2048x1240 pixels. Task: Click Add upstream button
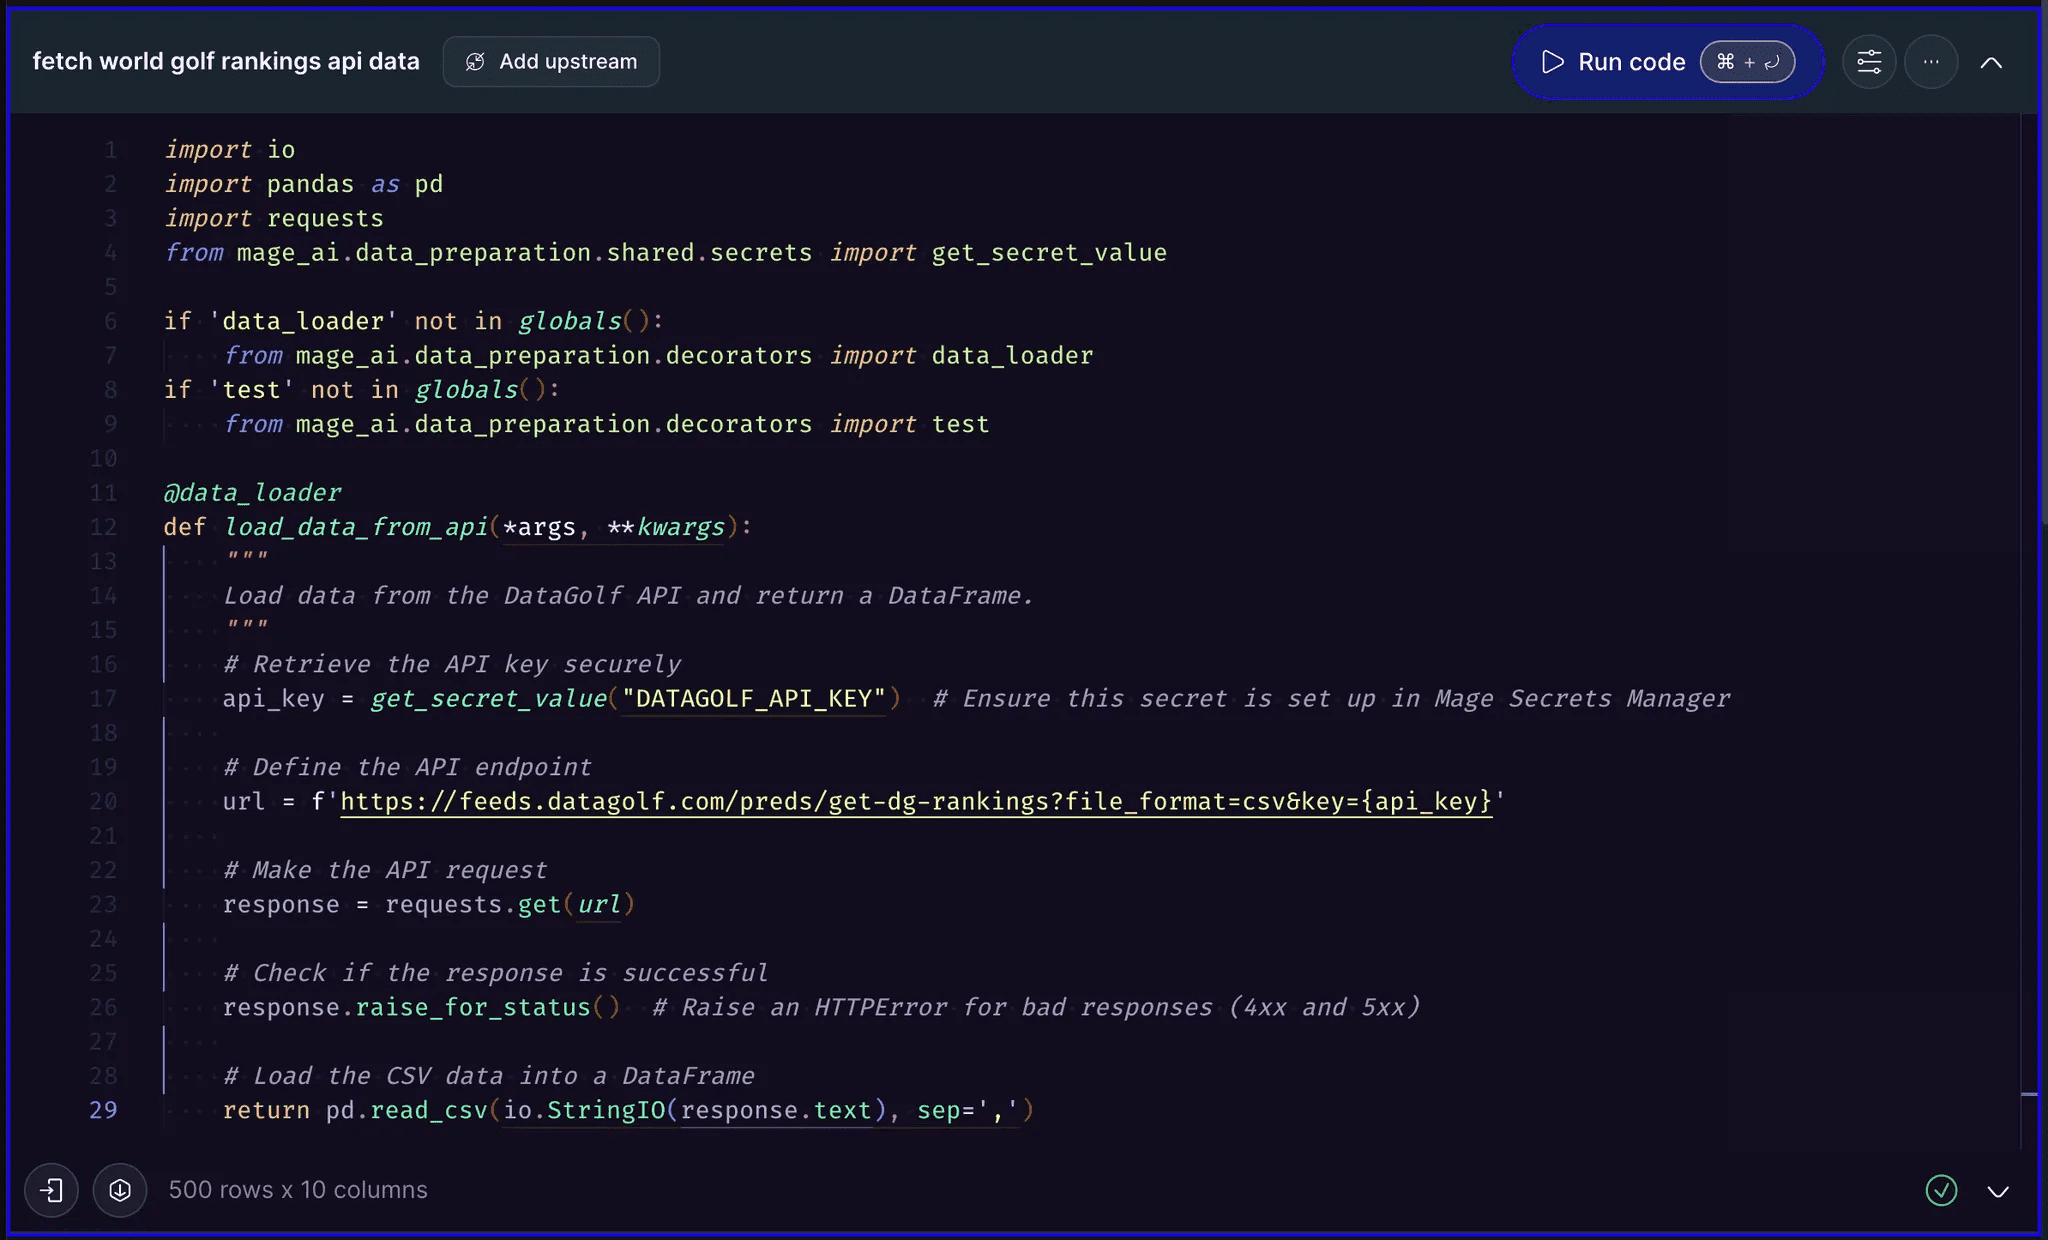pos(551,62)
